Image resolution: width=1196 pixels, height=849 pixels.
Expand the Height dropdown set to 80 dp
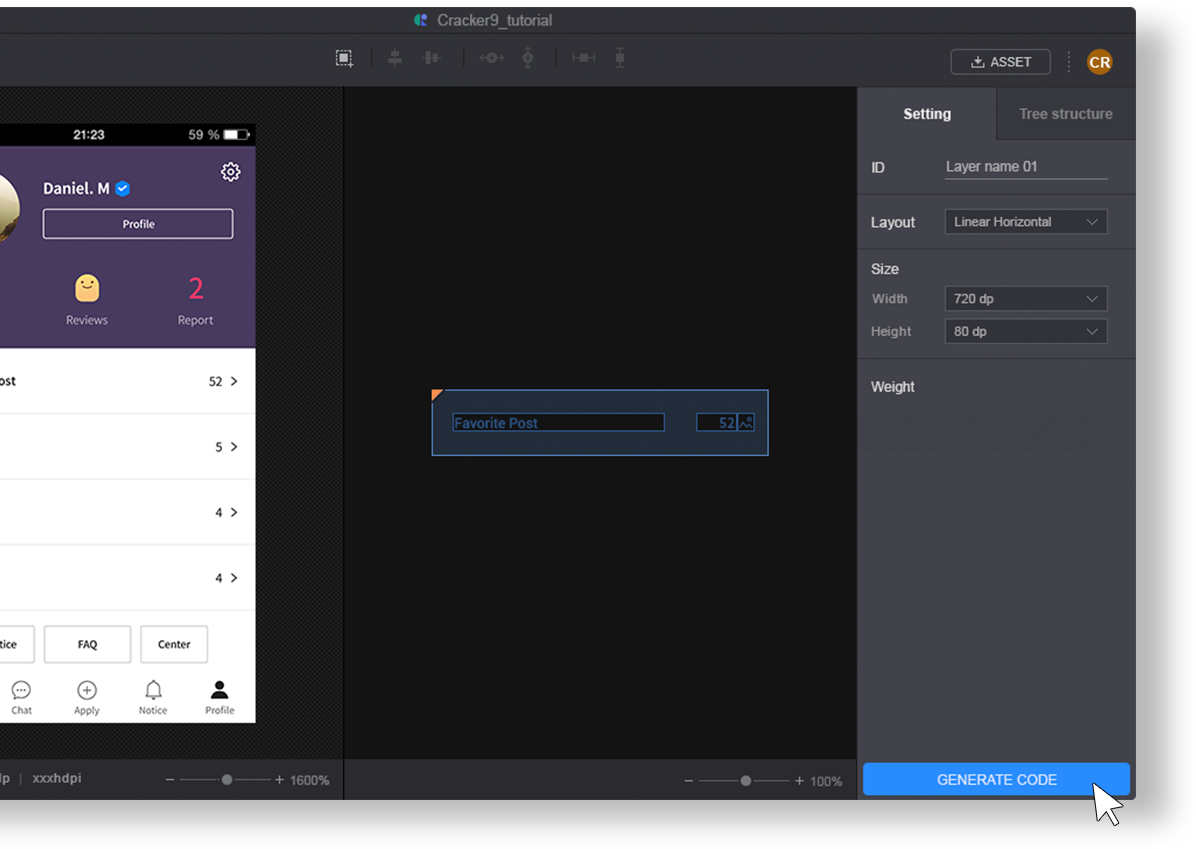tap(1025, 331)
